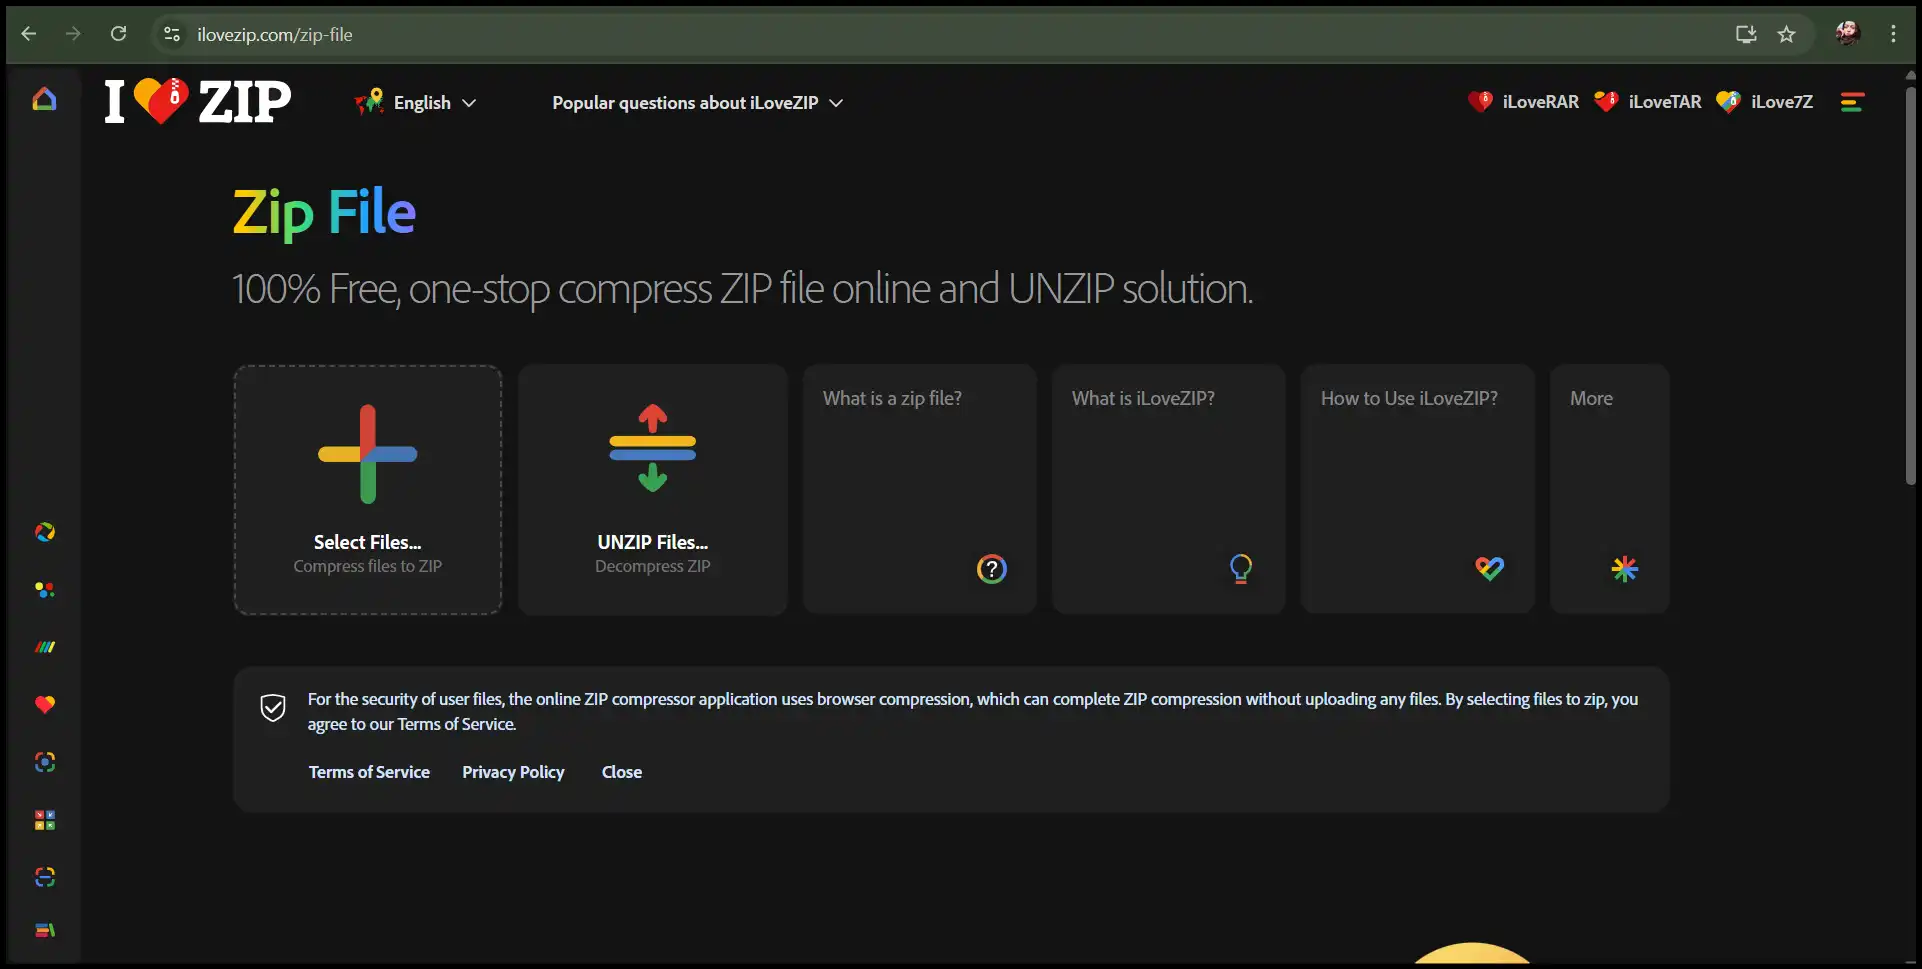Click the site information icon in address bar
The height and width of the screenshot is (969, 1922).
[x=172, y=34]
